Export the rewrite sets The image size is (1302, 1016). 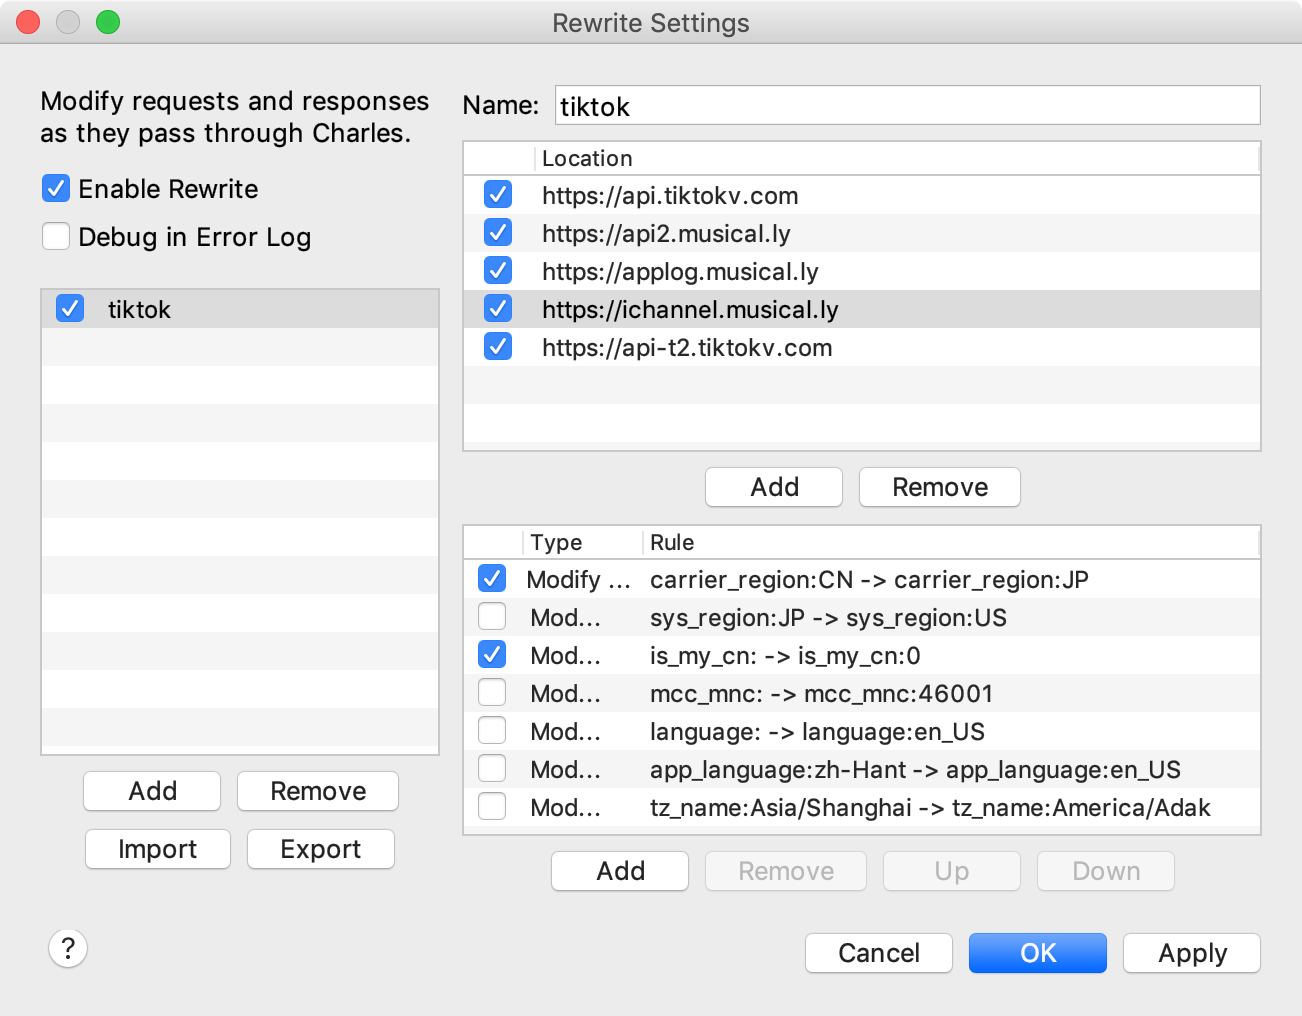pyautogui.click(x=321, y=849)
